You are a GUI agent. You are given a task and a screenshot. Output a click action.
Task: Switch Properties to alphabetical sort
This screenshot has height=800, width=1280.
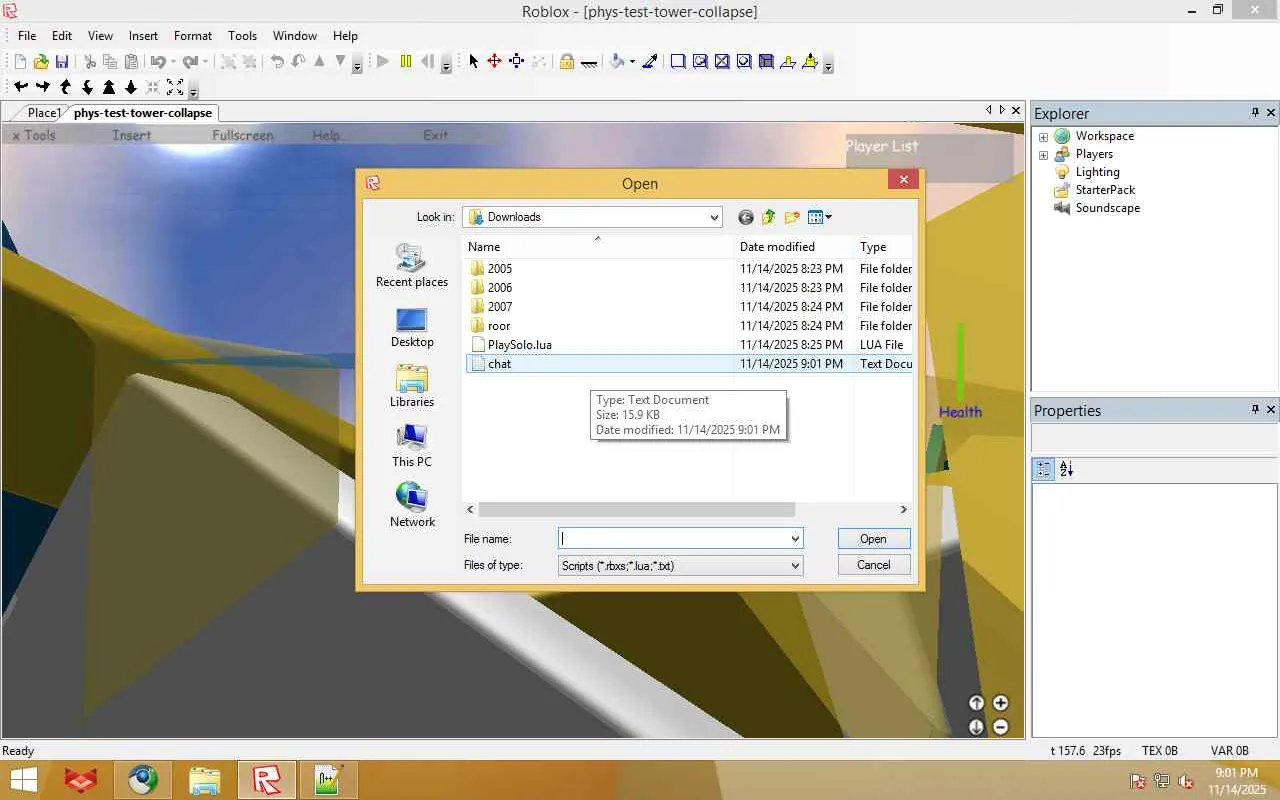pos(1067,469)
